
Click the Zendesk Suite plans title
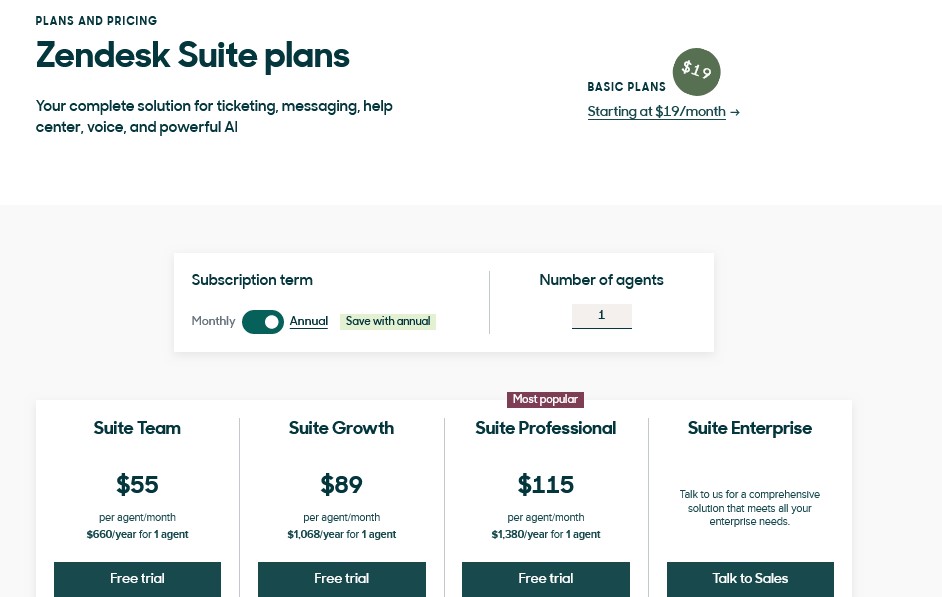pos(192,56)
